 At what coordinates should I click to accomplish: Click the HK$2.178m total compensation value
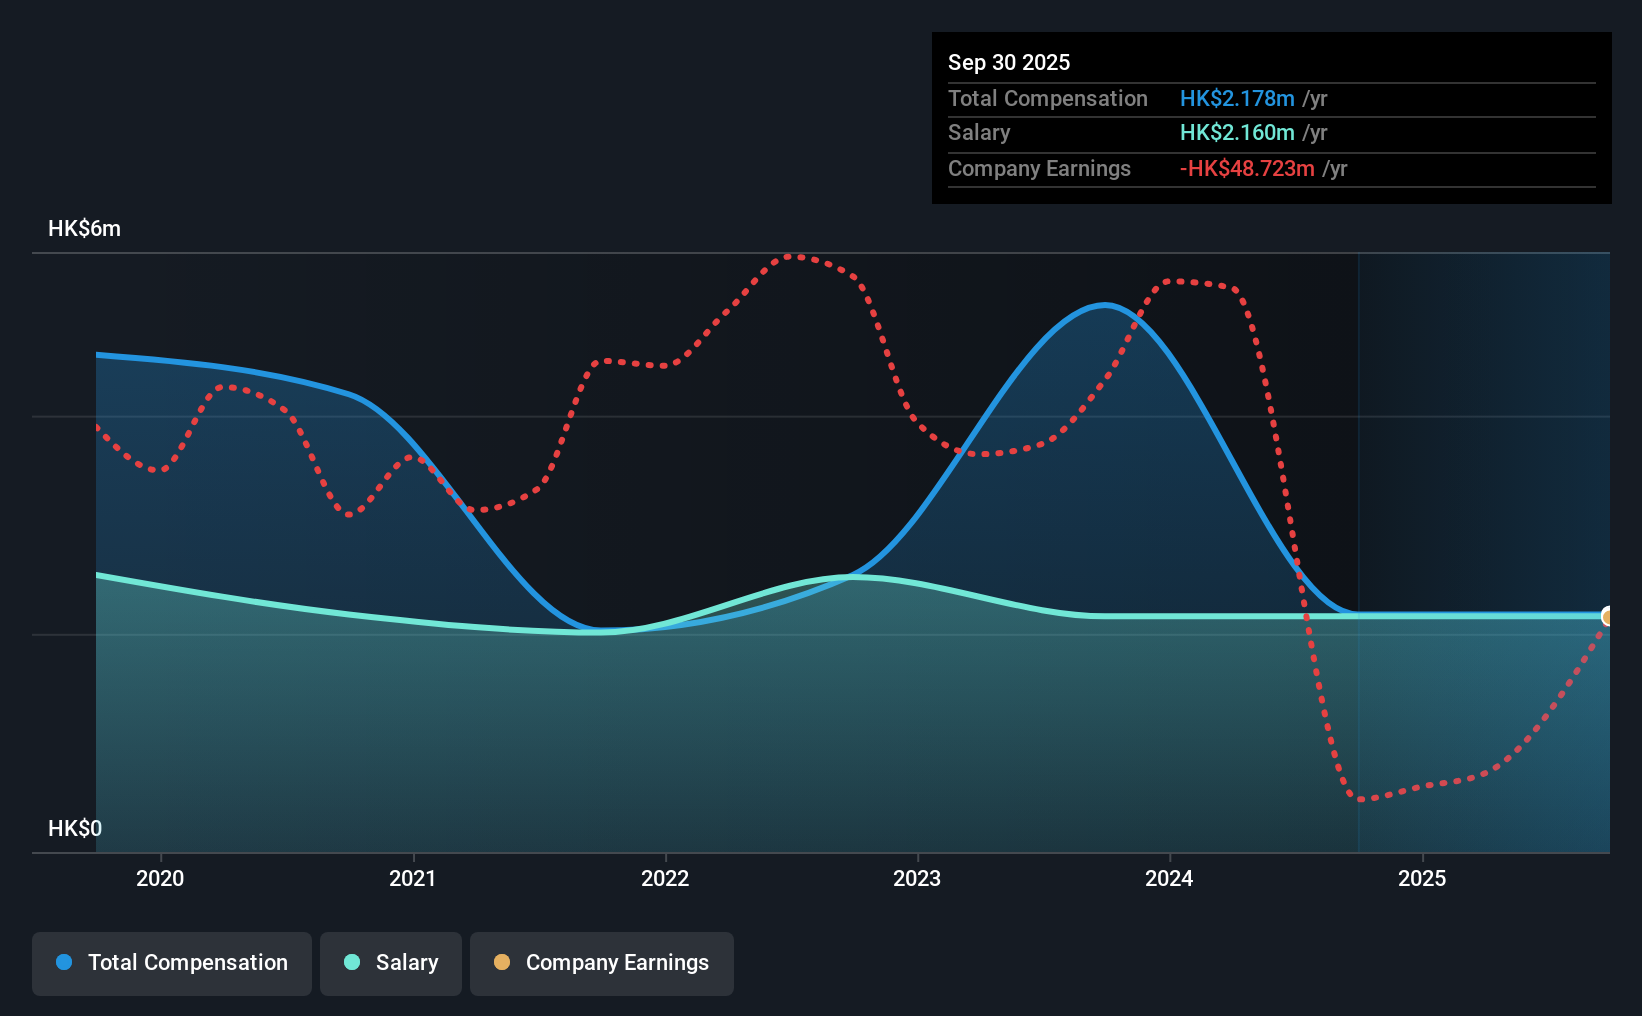1237,98
